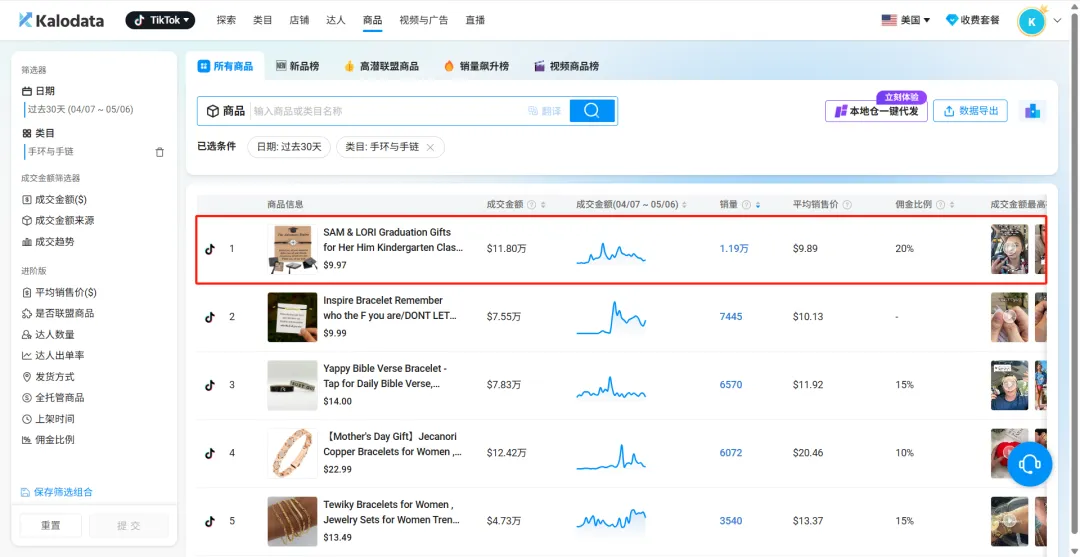The height and width of the screenshot is (557, 1080).
Task: Click the 本地仓一键代发 button
Action: point(876,111)
